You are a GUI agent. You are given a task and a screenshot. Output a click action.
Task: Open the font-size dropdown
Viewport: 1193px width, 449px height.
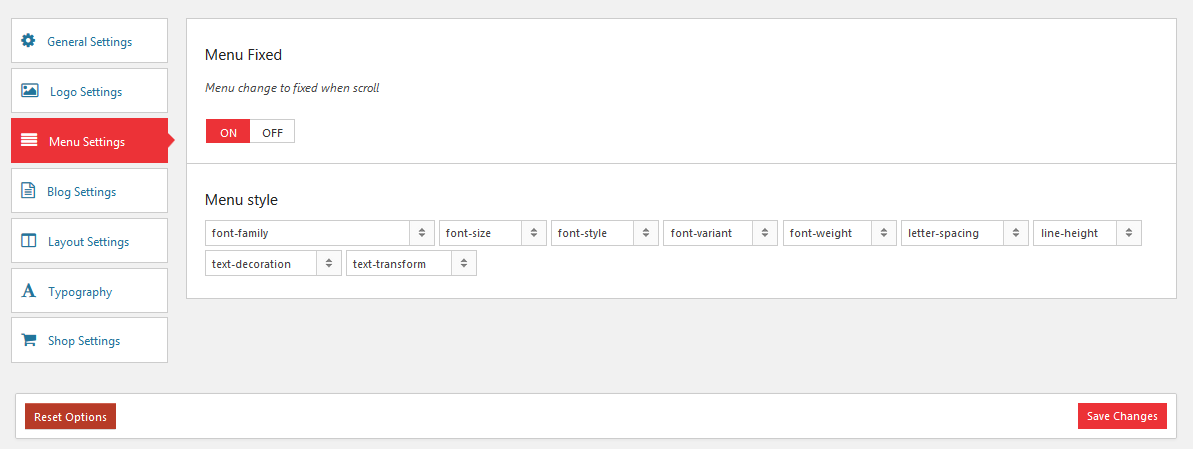tap(492, 233)
